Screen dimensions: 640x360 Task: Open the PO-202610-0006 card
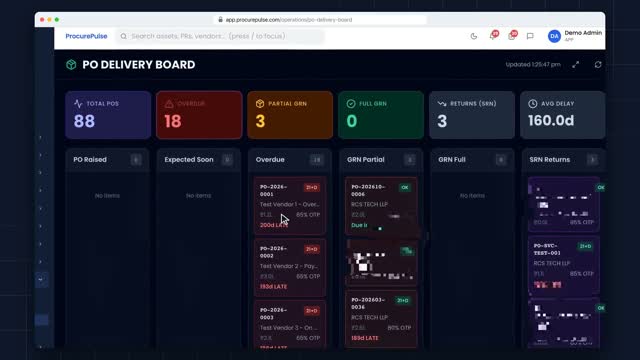point(381,206)
